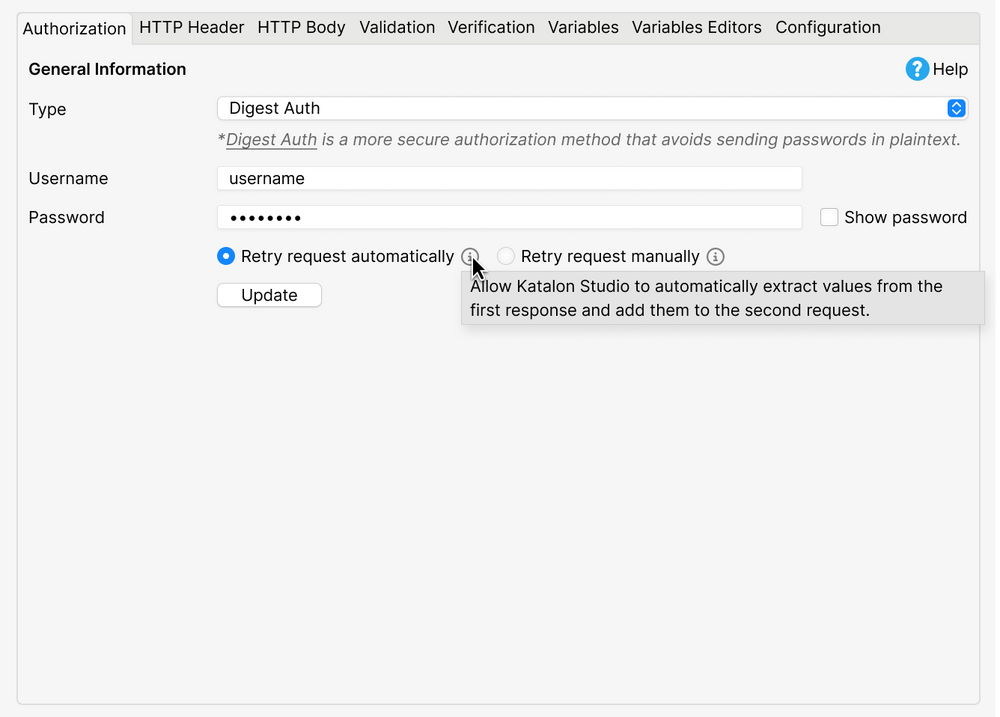The width and height of the screenshot is (1000, 717).
Task: Select Retry request manually
Action: 506,256
